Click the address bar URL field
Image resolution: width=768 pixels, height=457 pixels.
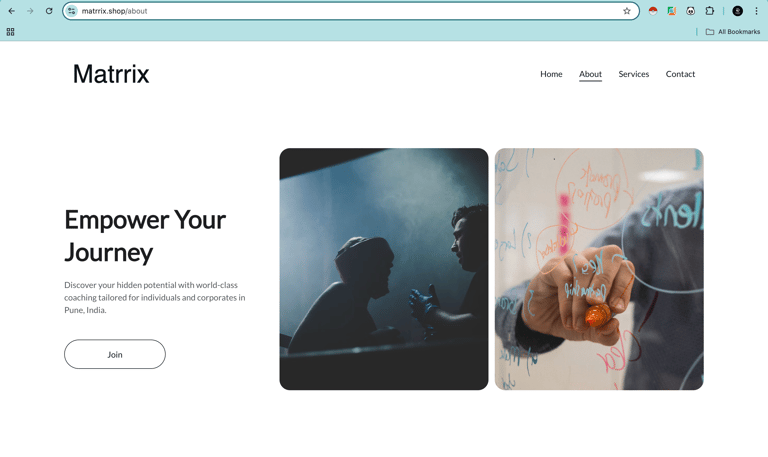[348, 11]
